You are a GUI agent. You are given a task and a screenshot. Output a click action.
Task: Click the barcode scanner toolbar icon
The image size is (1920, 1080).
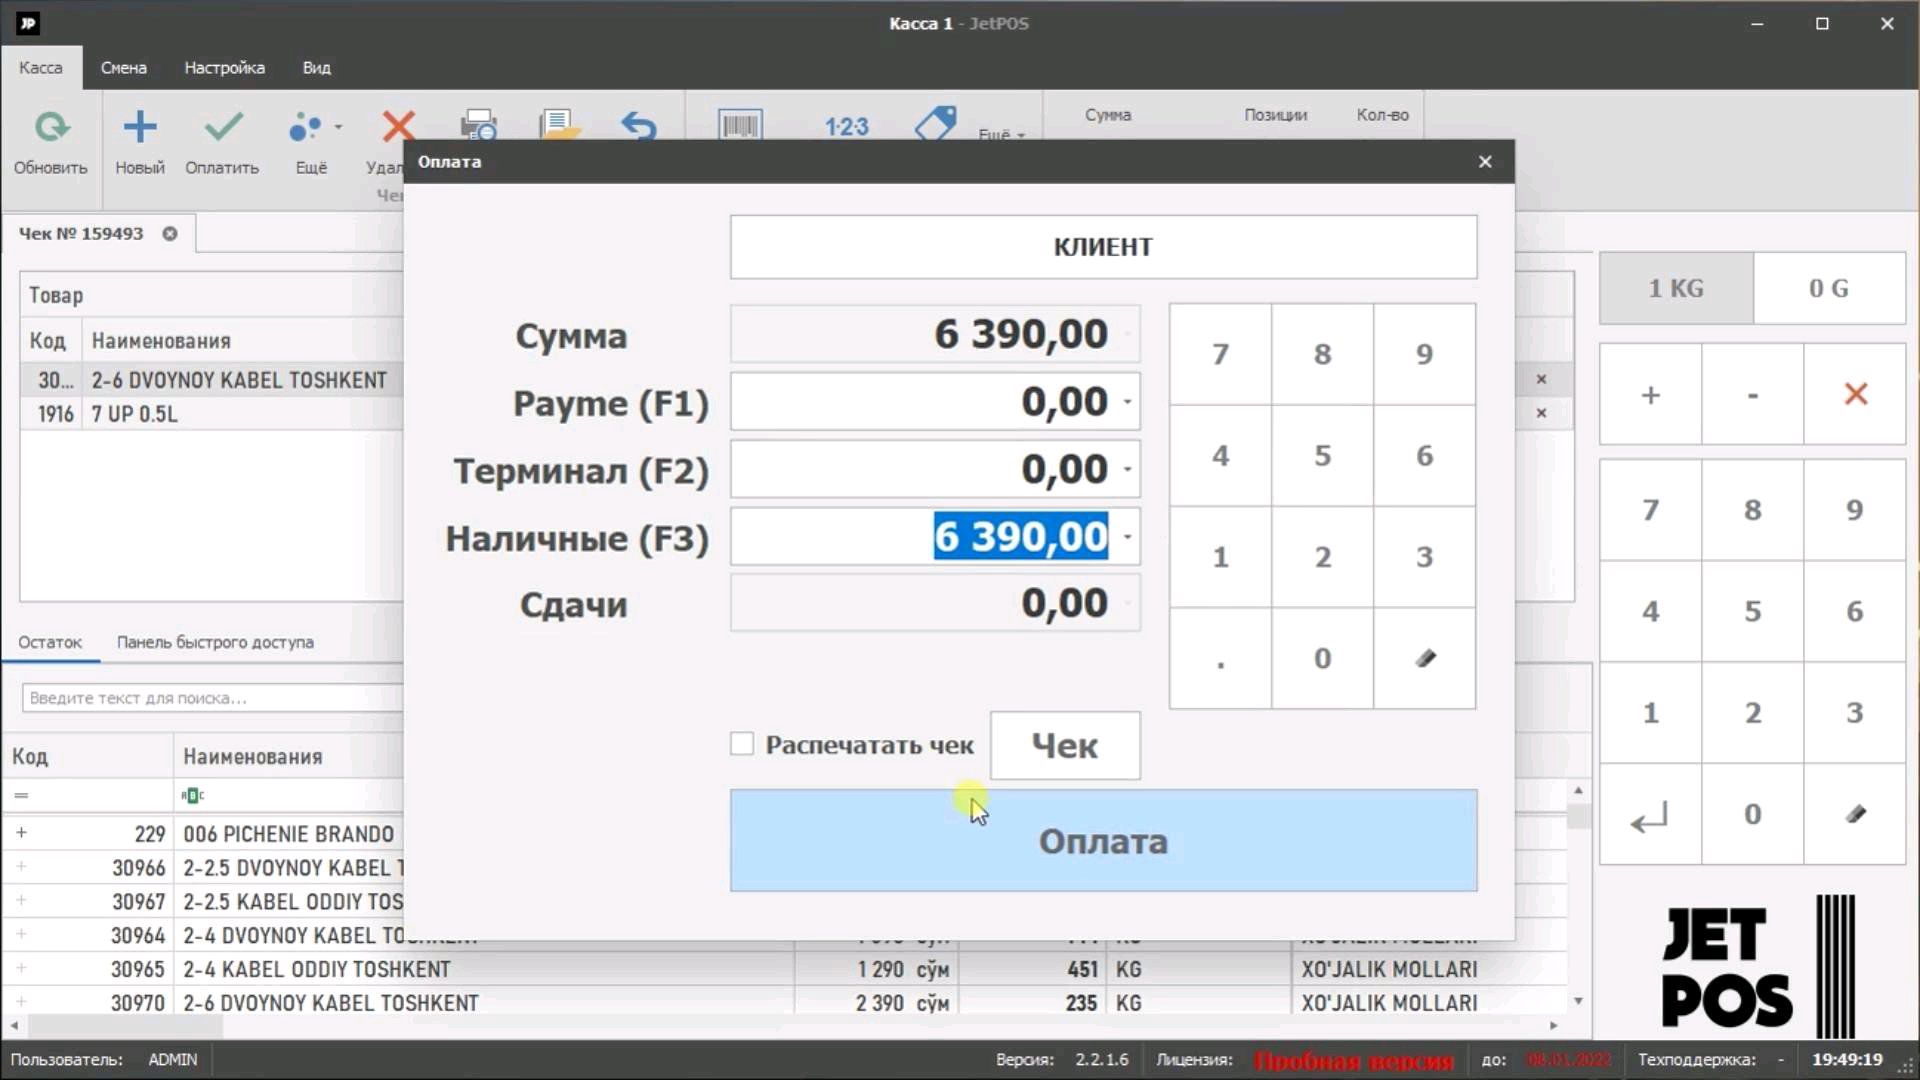(x=739, y=126)
